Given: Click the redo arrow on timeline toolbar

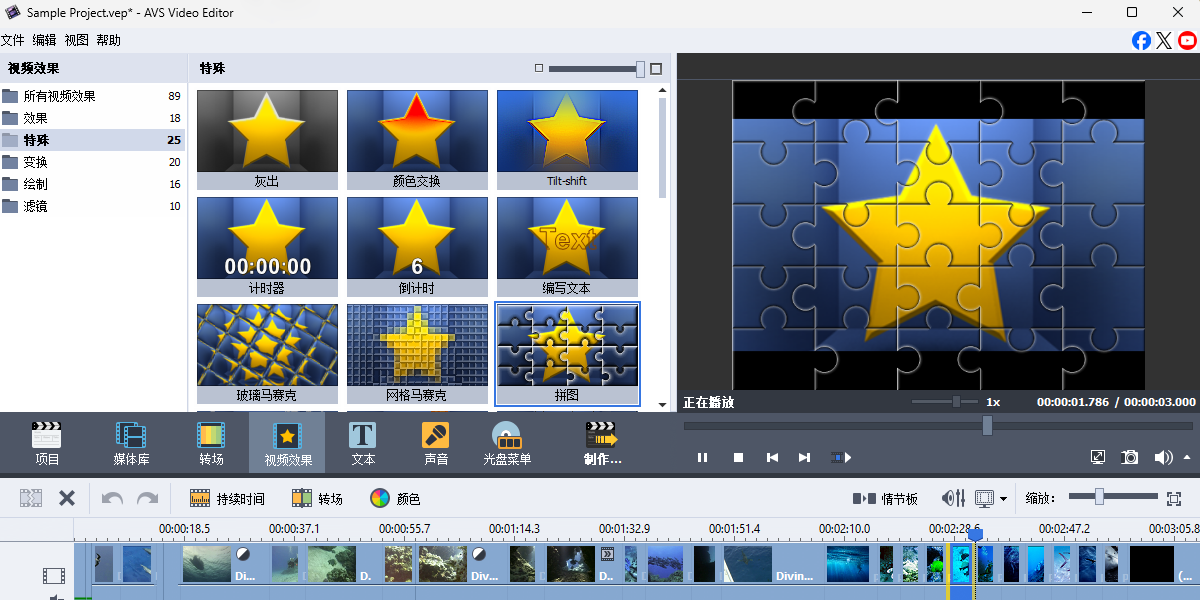Looking at the screenshot, I should click(147, 498).
